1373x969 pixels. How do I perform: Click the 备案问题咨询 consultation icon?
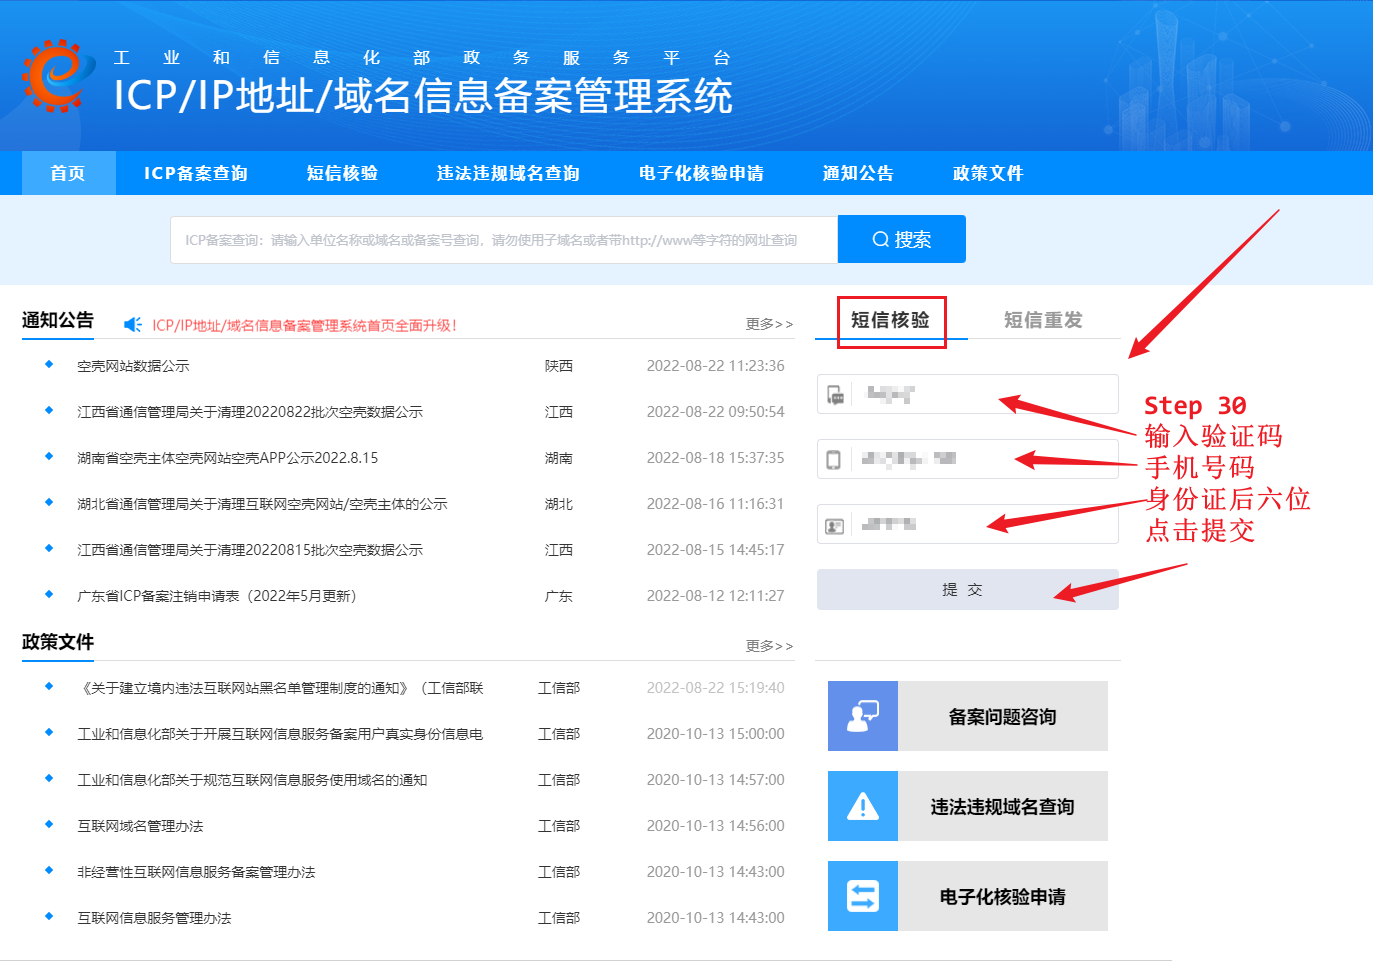tap(863, 716)
